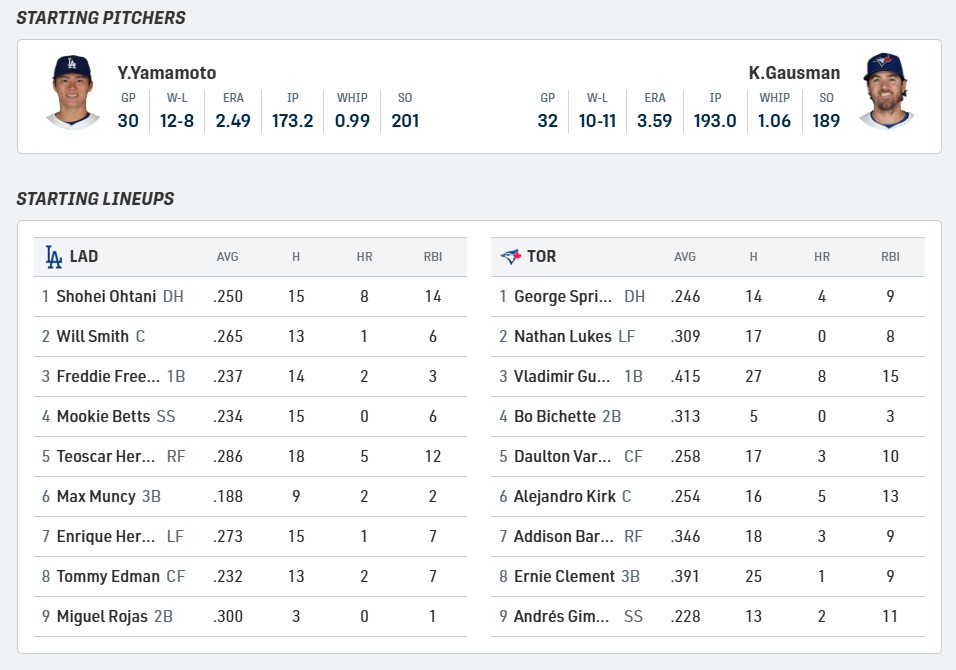Open Y.Yamamoto's headshot photo
Image resolution: width=956 pixels, height=670 pixels.
click(x=73, y=92)
